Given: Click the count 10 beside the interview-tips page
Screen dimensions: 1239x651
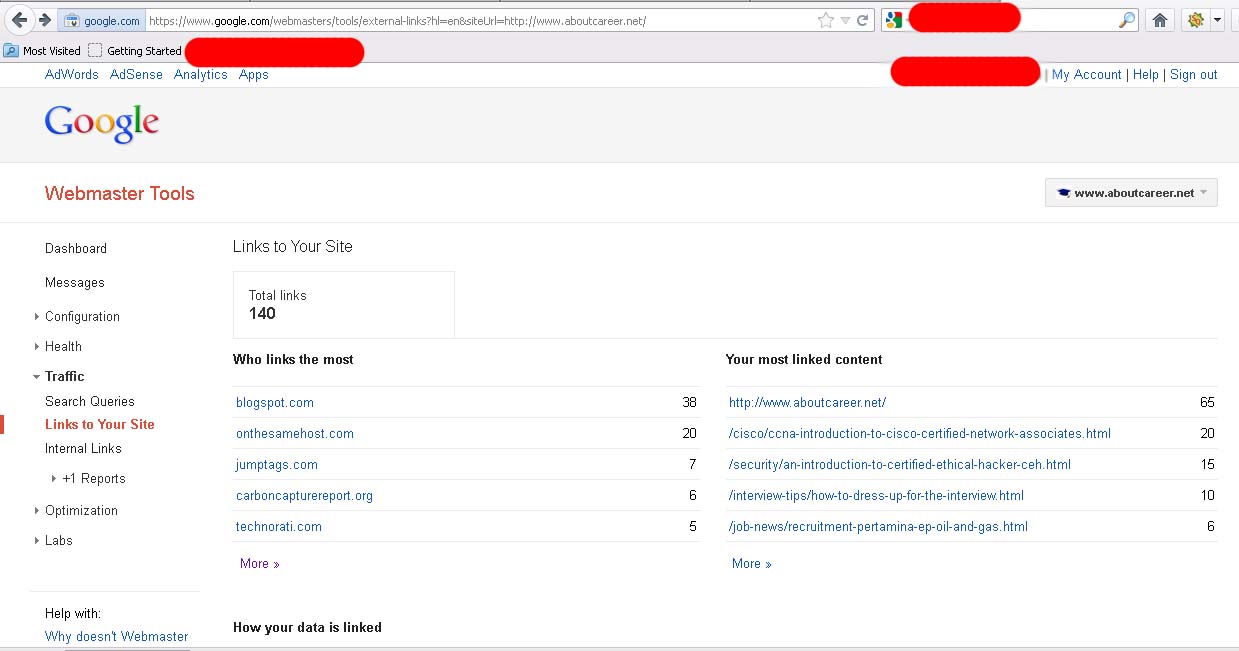Looking at the screenshot, I should (x=1208, y=496).
